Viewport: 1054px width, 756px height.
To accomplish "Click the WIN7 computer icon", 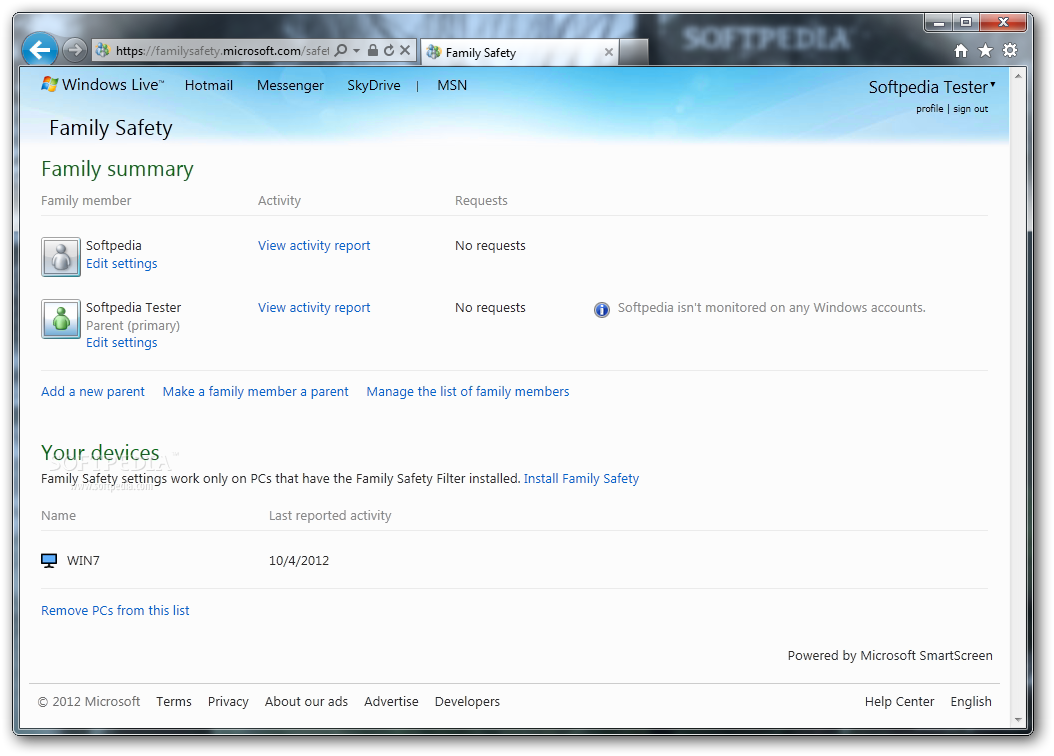I will [49, 560].
